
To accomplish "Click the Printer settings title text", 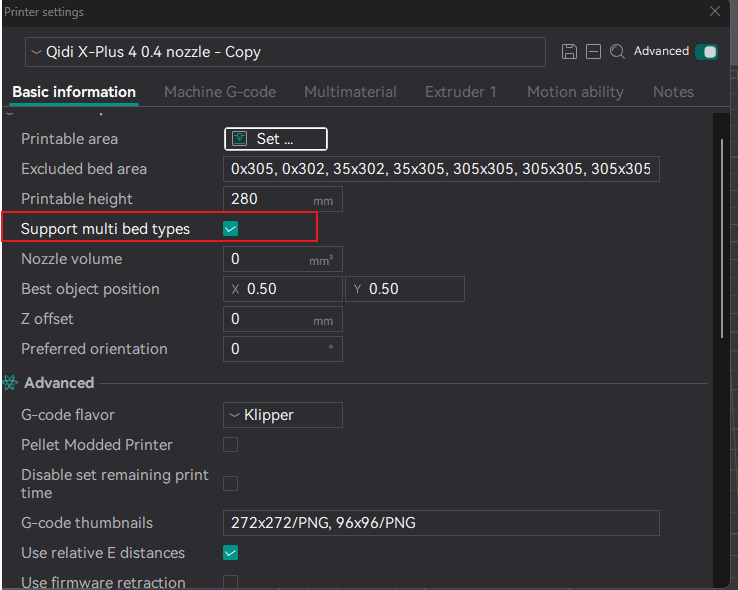I will [44, 12].
